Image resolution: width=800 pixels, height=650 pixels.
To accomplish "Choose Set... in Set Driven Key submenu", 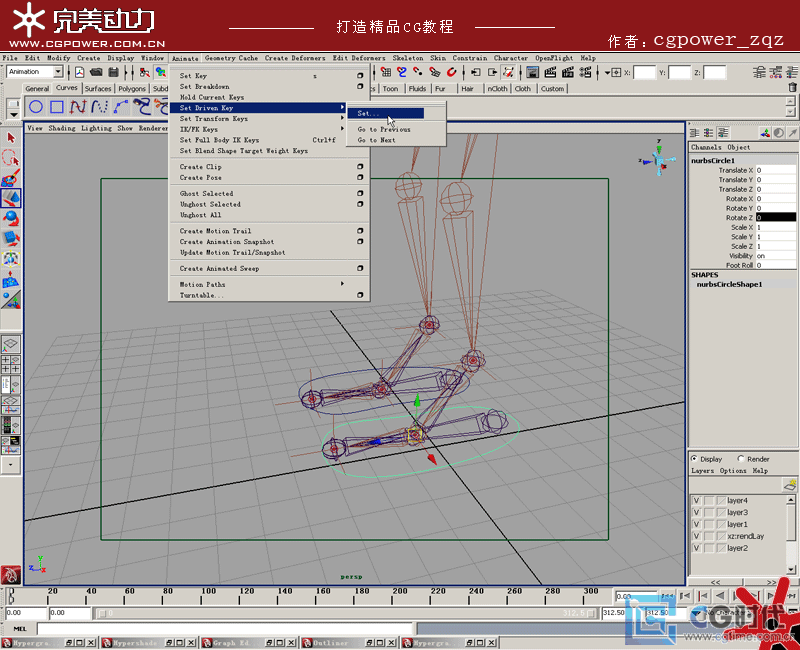I will tap(385, 113).
